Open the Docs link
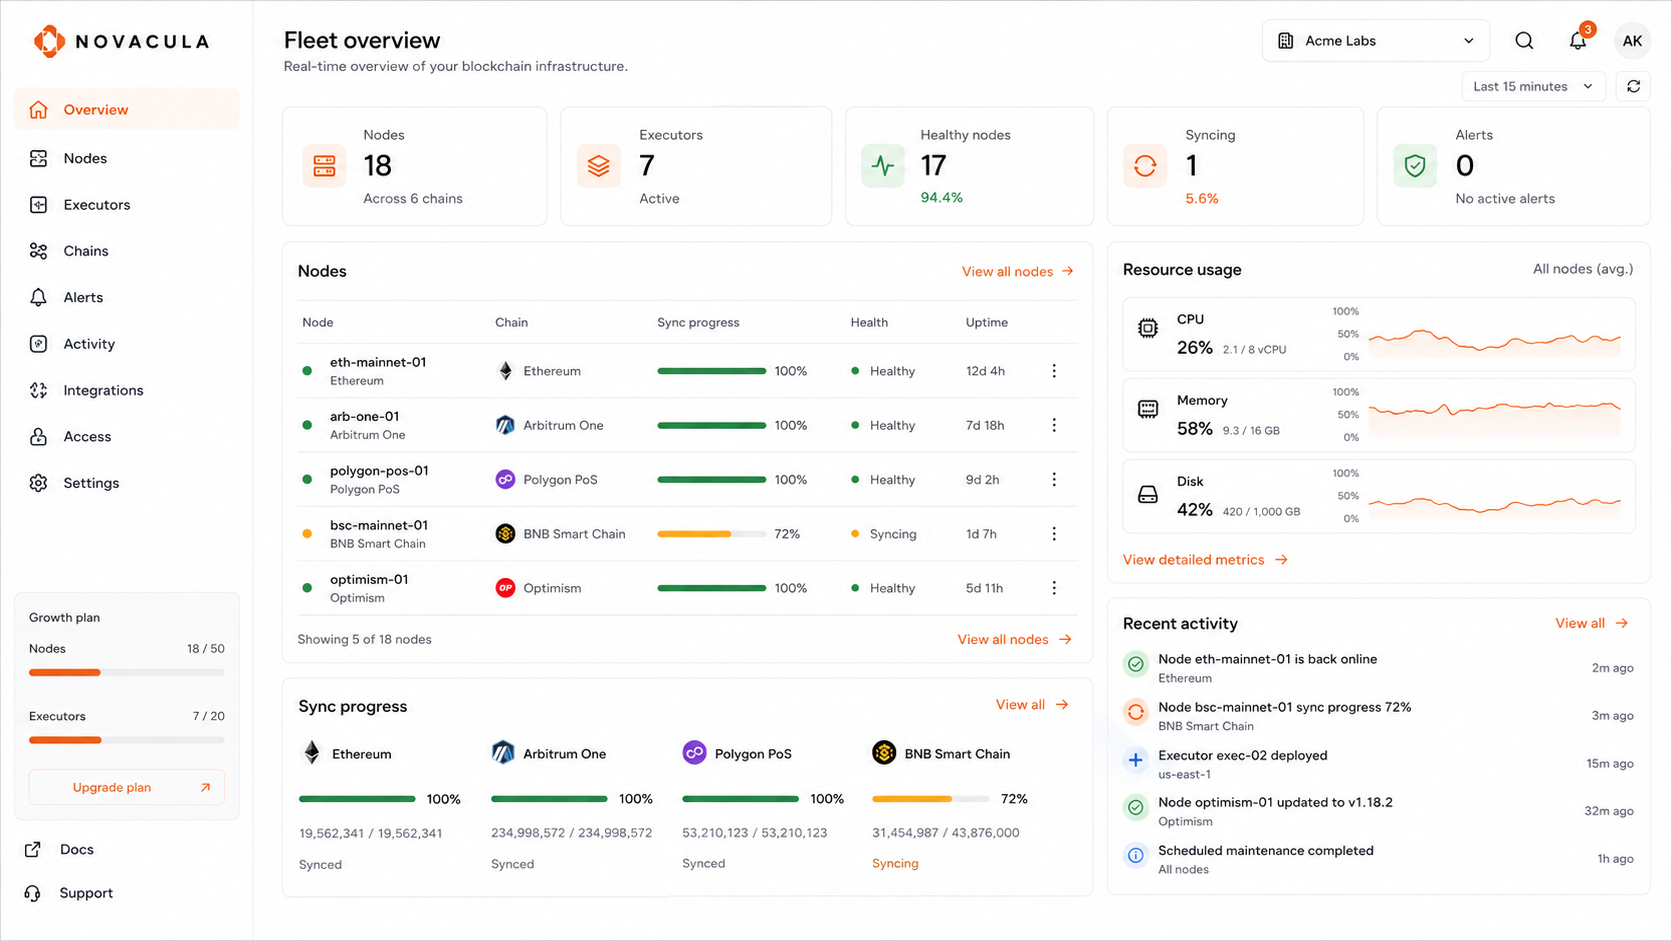Screen dimensions: 1672x941 [x=60, y=850]
